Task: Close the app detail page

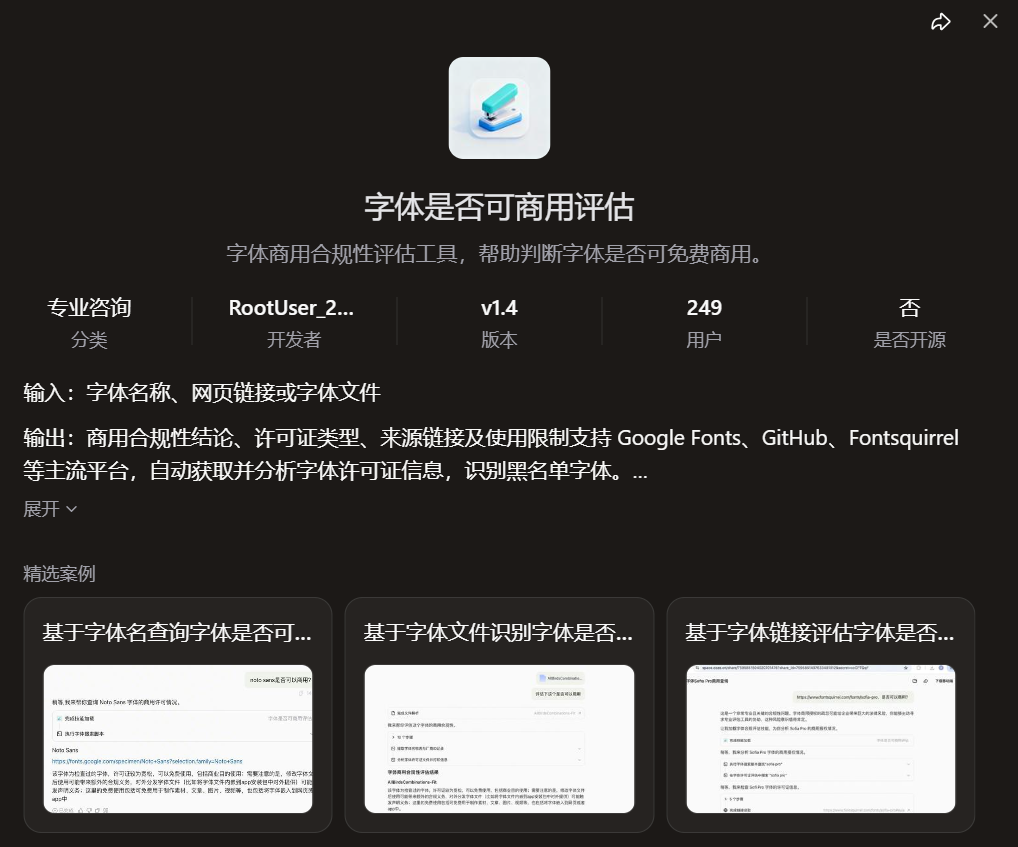Action: point(990,21)
